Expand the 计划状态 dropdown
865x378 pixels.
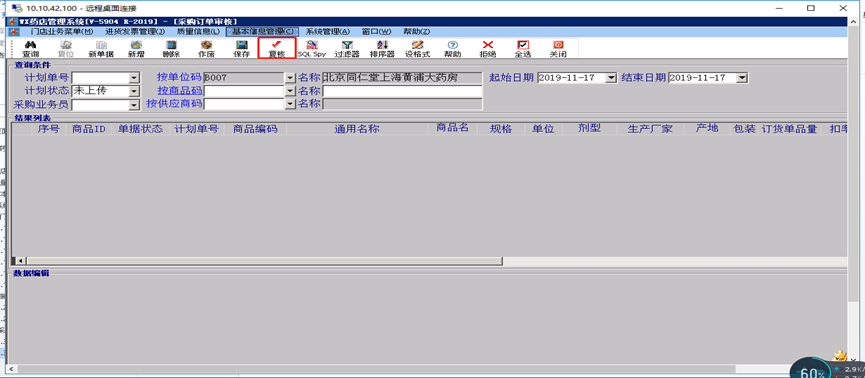point(134,91)
